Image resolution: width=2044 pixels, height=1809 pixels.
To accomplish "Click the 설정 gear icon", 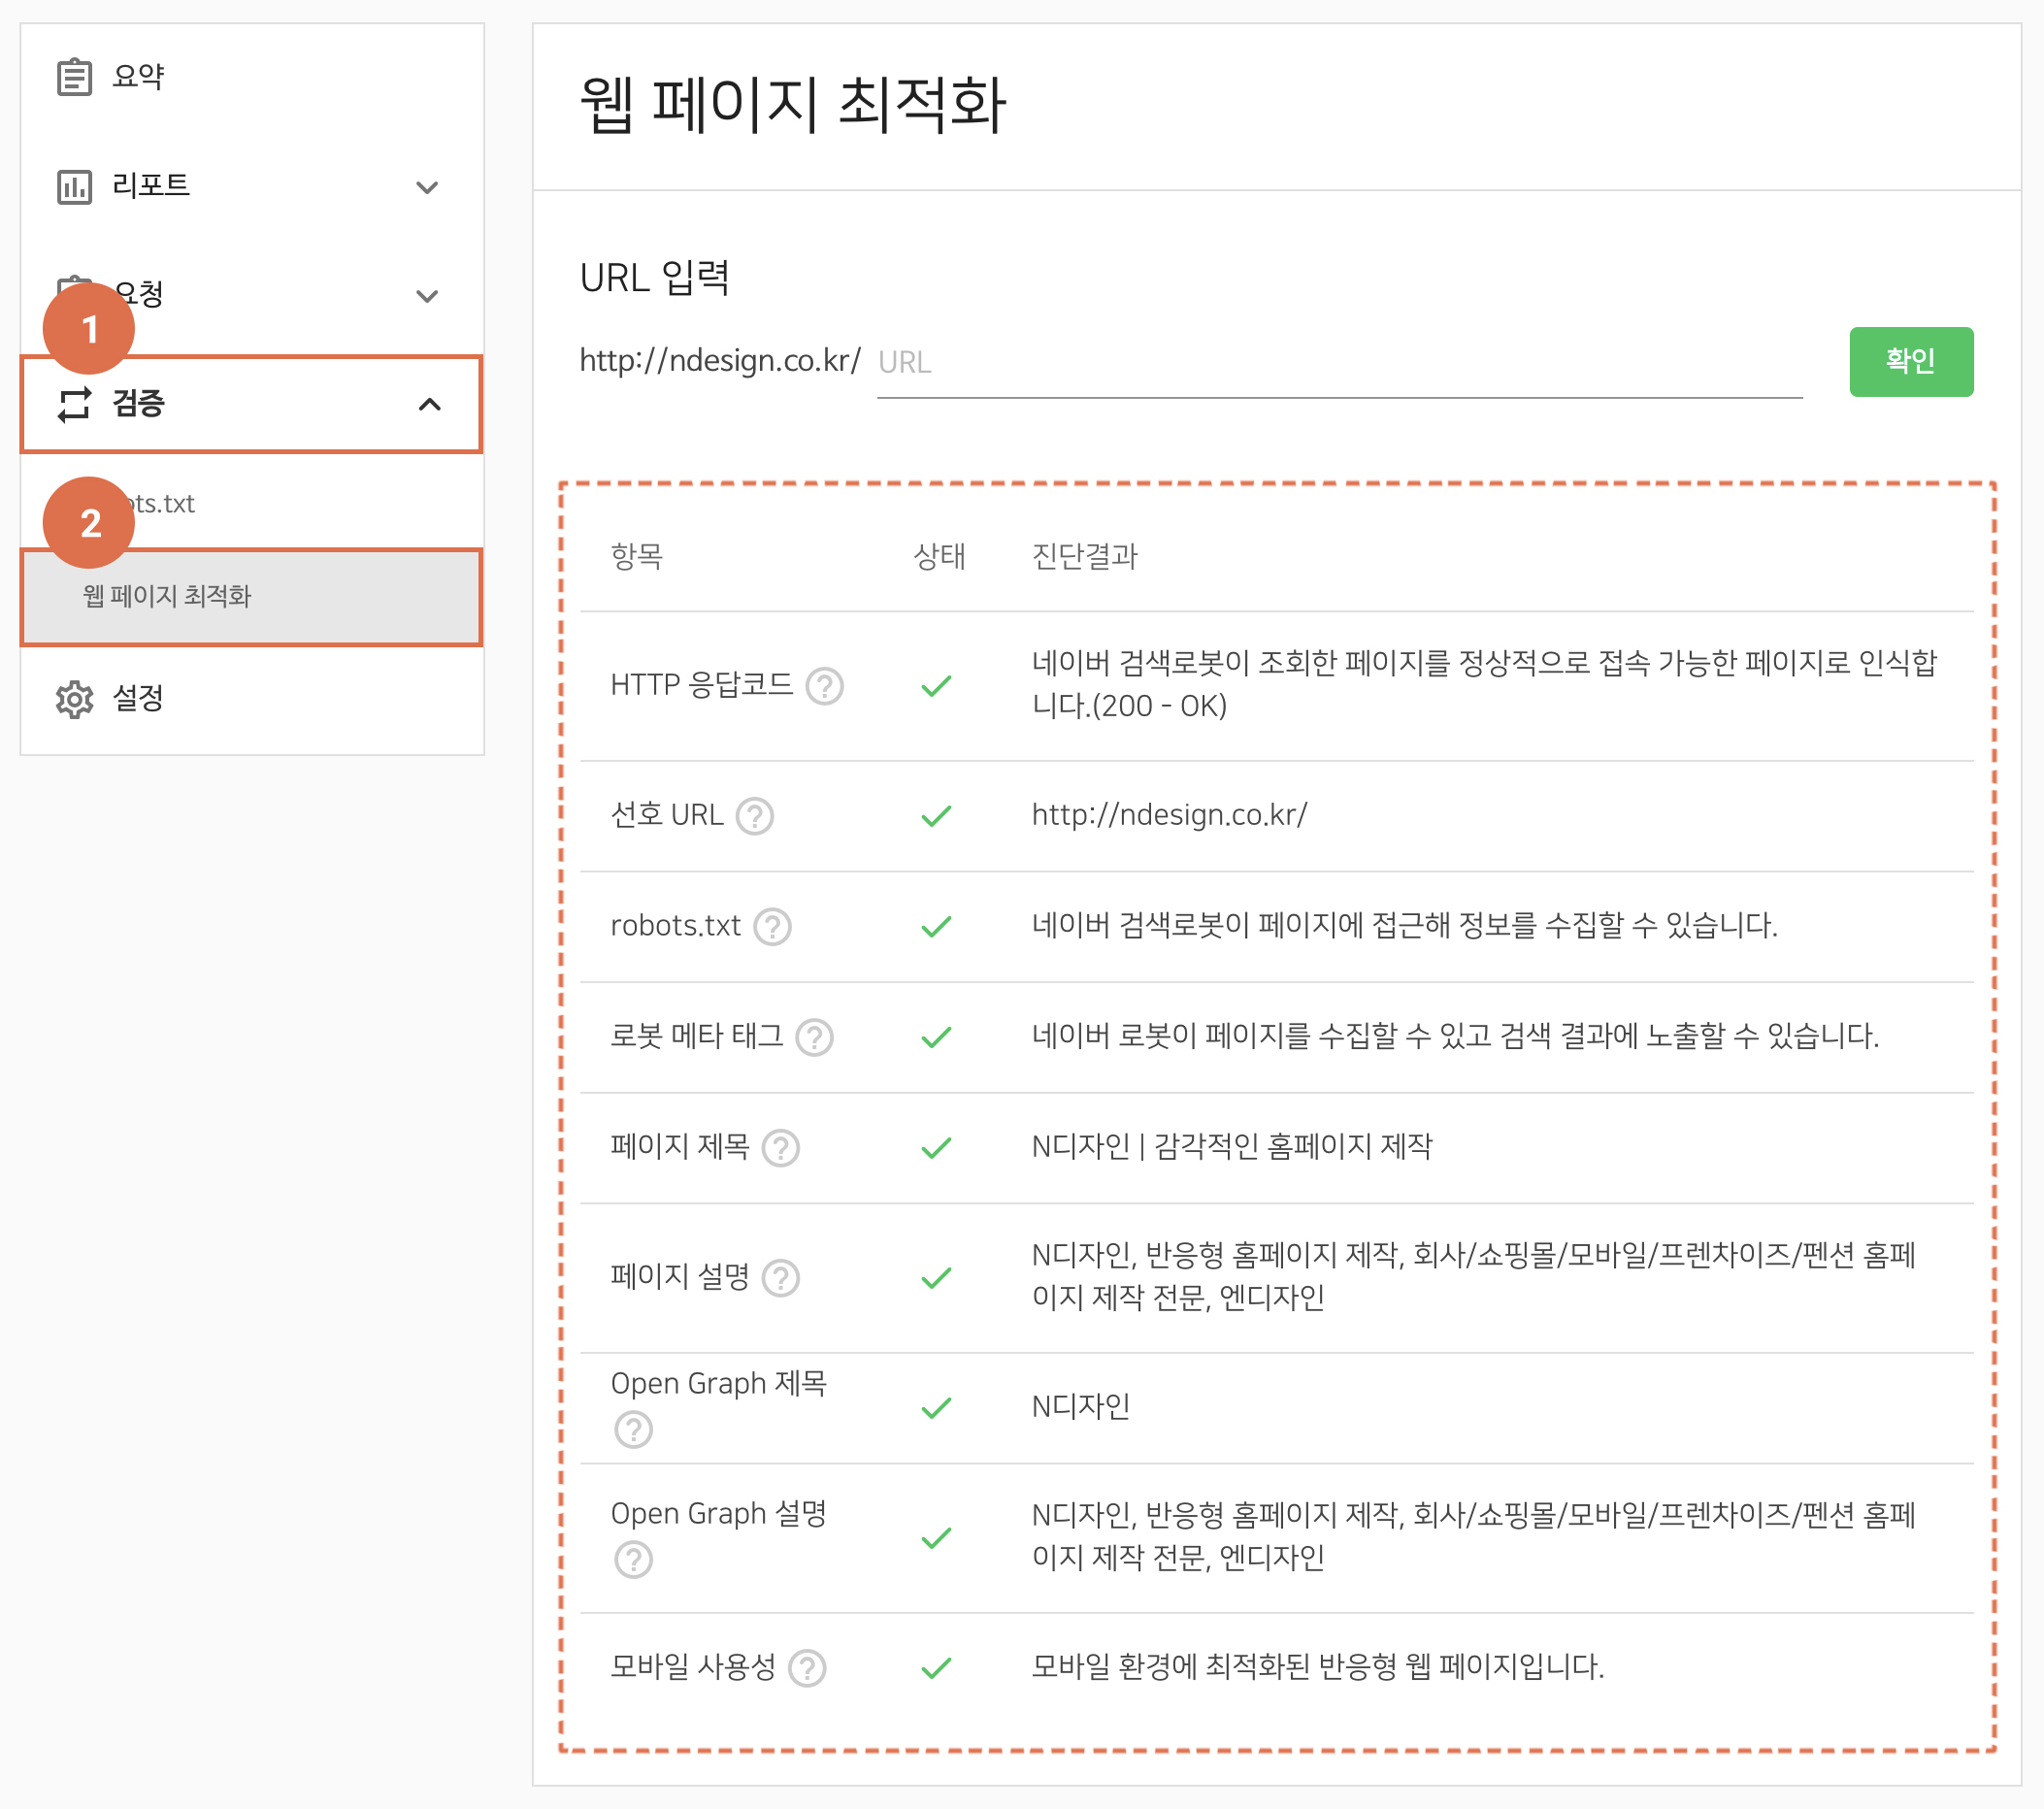I will (x=74, y=699).
